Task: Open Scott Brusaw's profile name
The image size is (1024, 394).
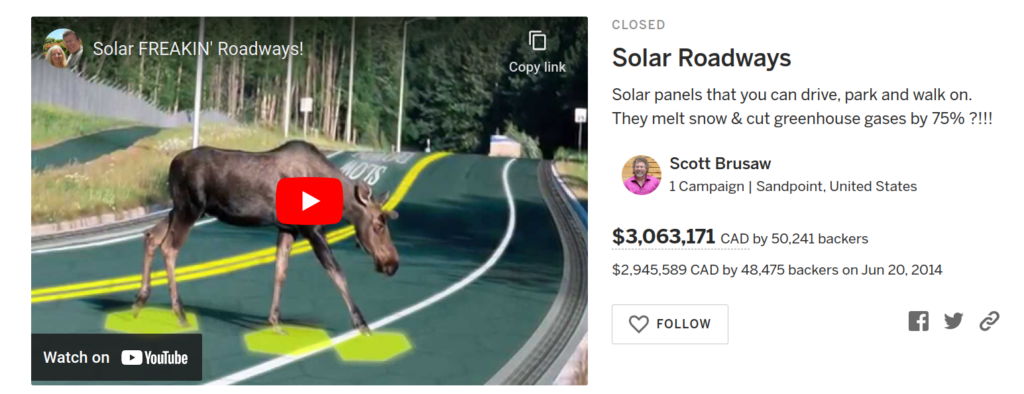Action: (720, 163)
